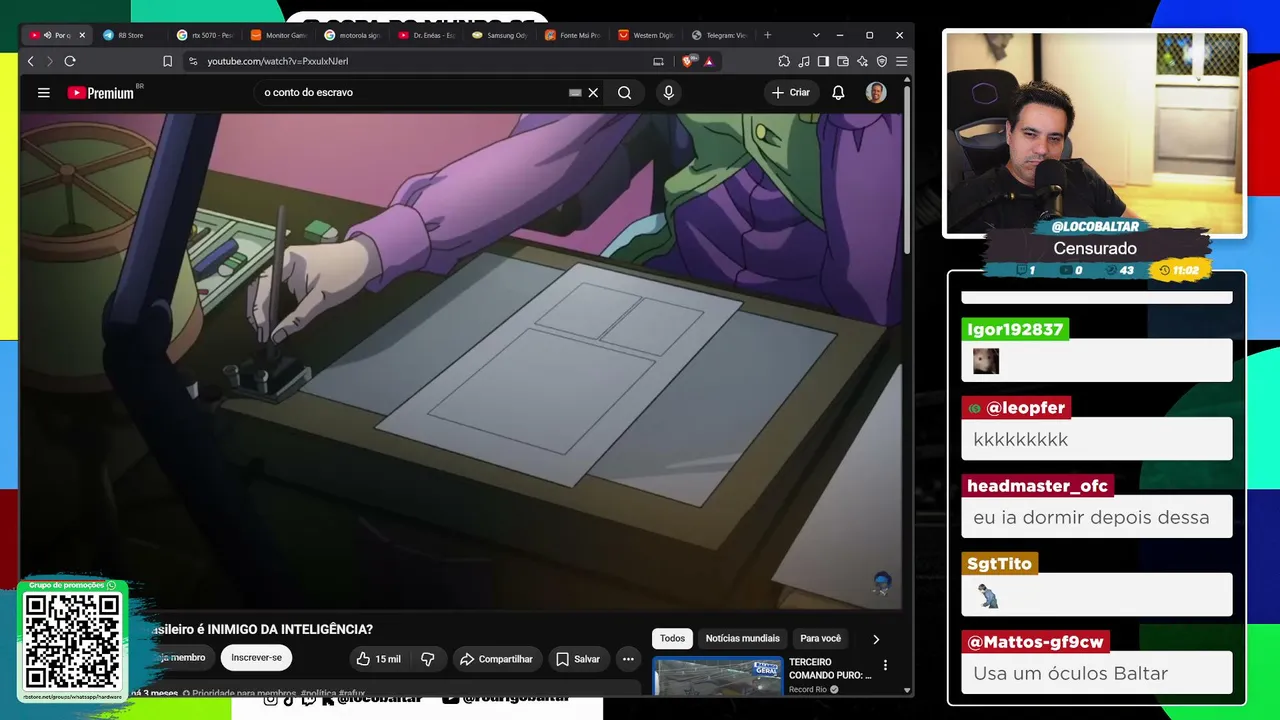Switch to the motorola signature tab
Image resolution: width=1280 pixels, height=720 pixels.
(352, 35)
